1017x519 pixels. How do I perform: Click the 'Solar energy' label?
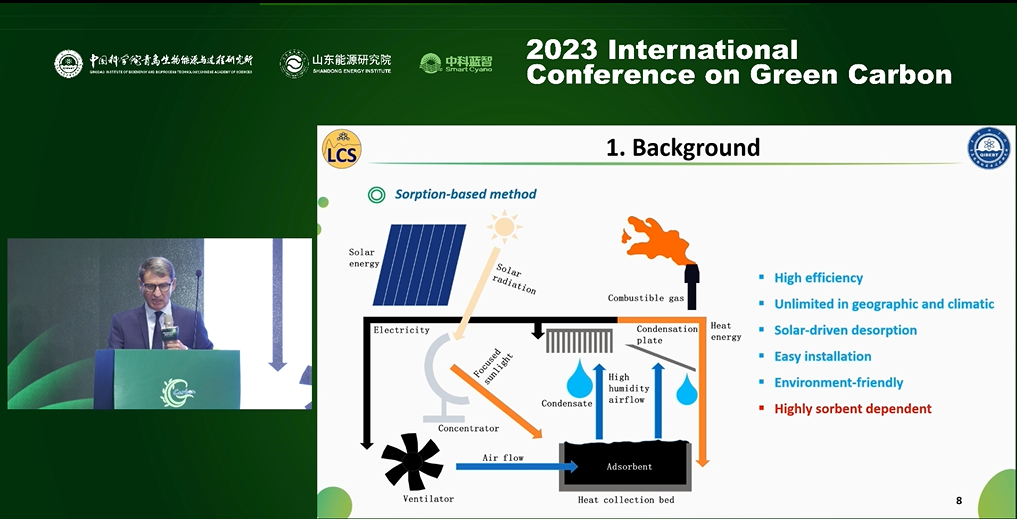coord(363,258)
